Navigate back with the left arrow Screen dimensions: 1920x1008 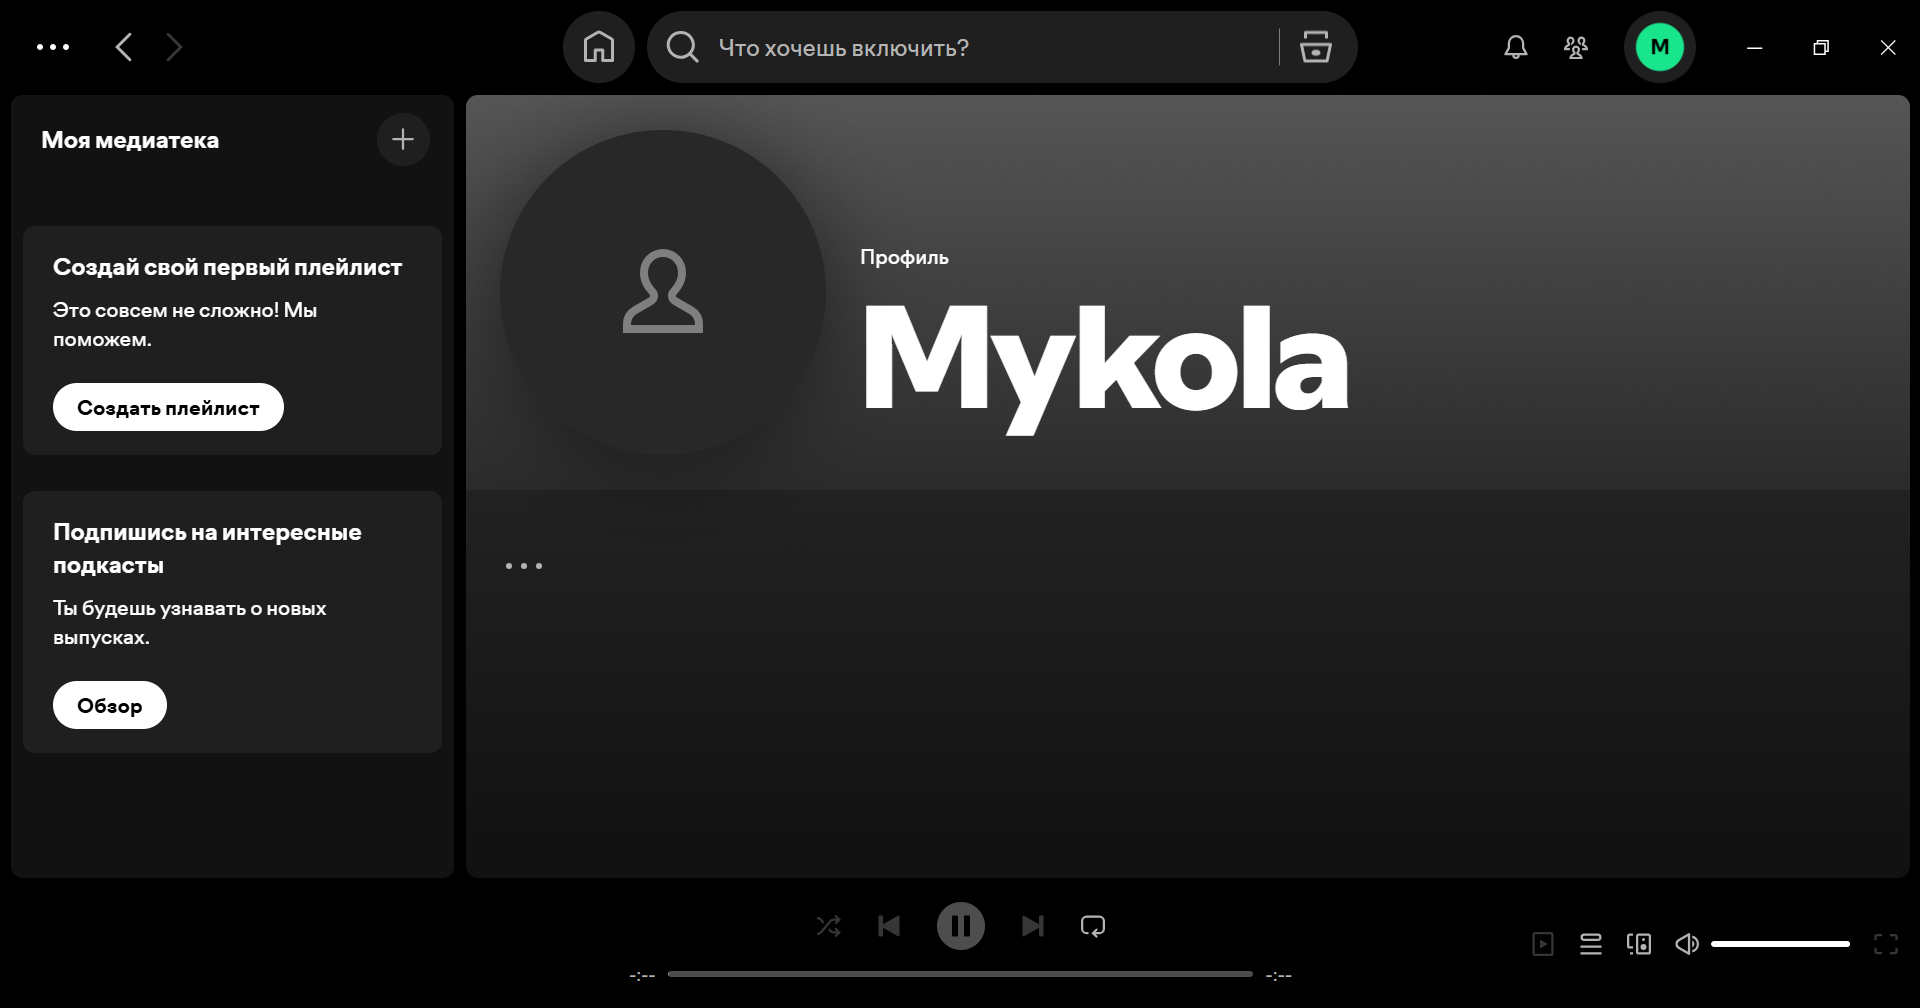tap(124, 47)
